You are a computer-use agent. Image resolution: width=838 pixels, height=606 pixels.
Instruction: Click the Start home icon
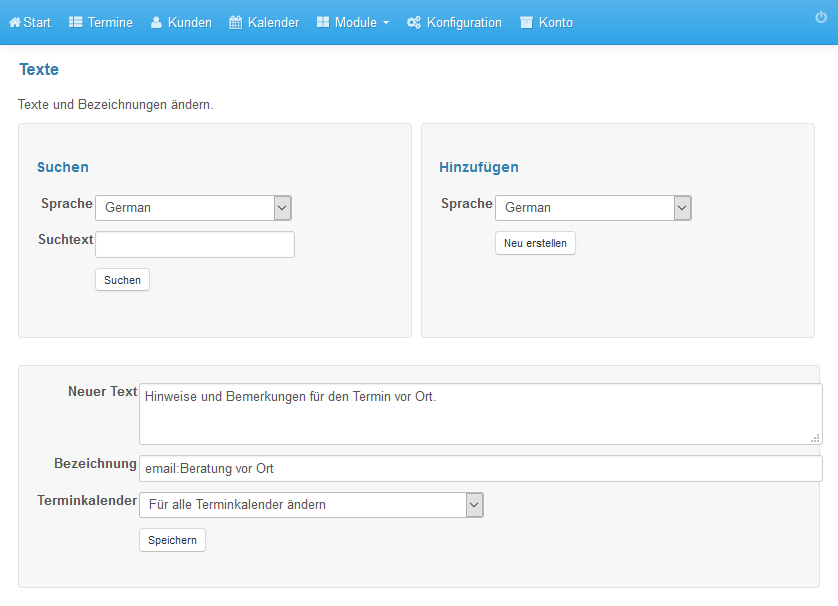[15, 22]
